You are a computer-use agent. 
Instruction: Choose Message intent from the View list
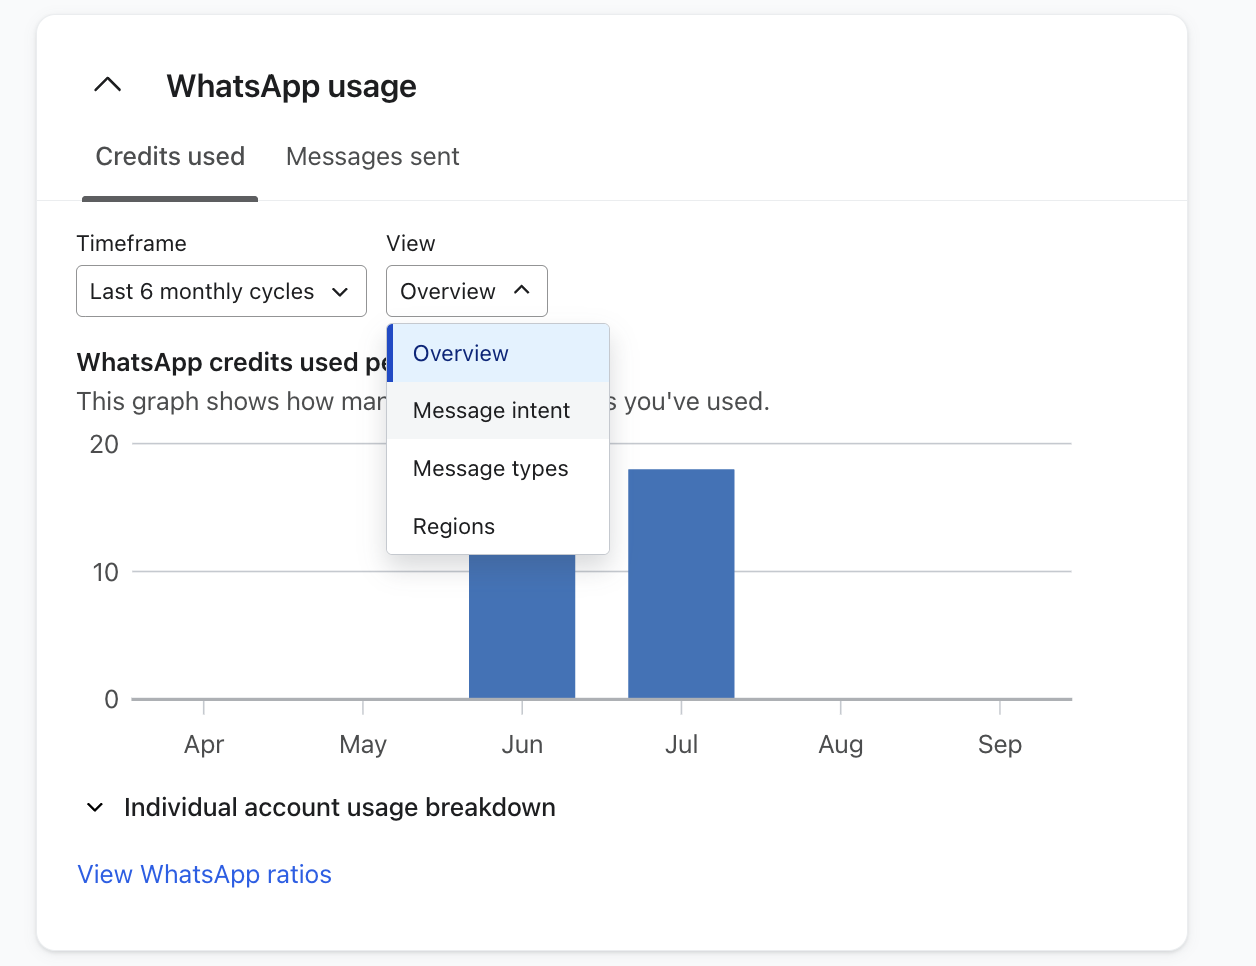[x=491, y=411]
